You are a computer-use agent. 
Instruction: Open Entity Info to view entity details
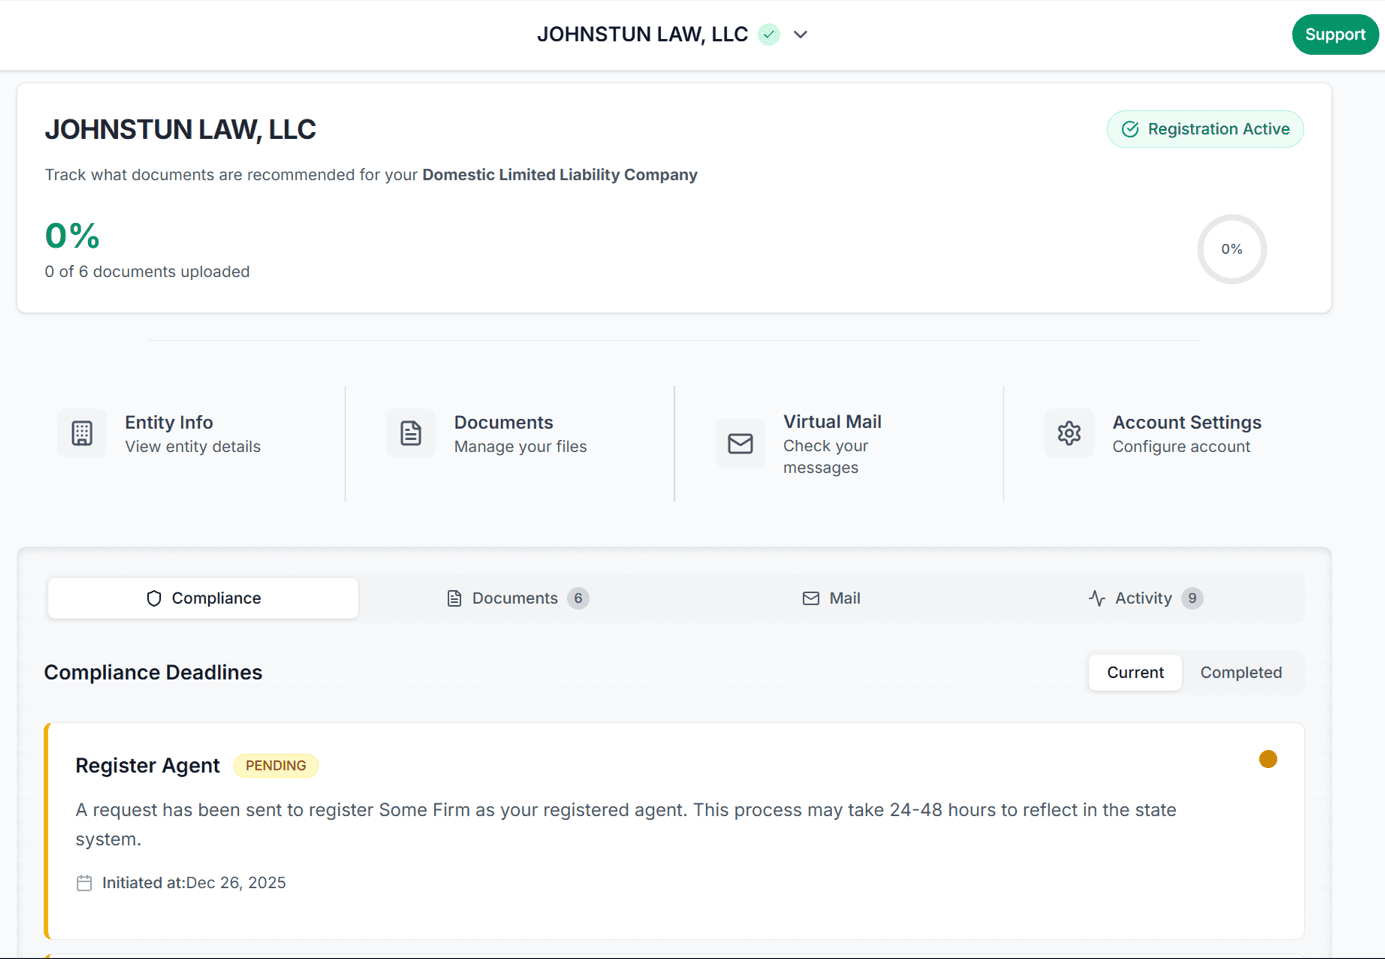(181, 434)
